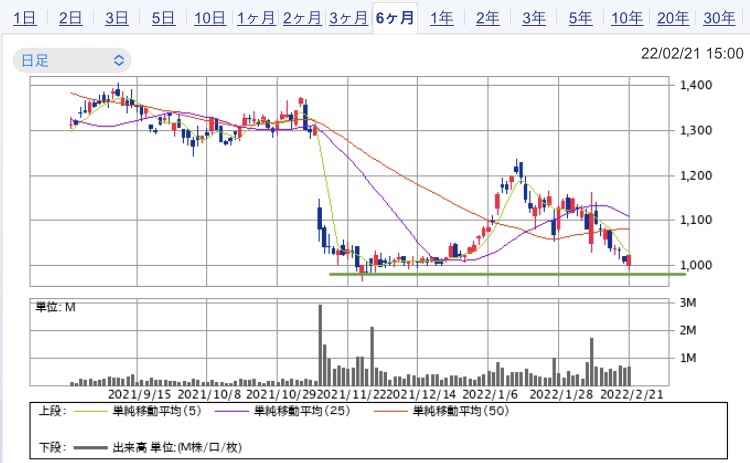This screenshot has width=750, height=463.
Task: Select the 10日 period tab
Action: point(210,18)
